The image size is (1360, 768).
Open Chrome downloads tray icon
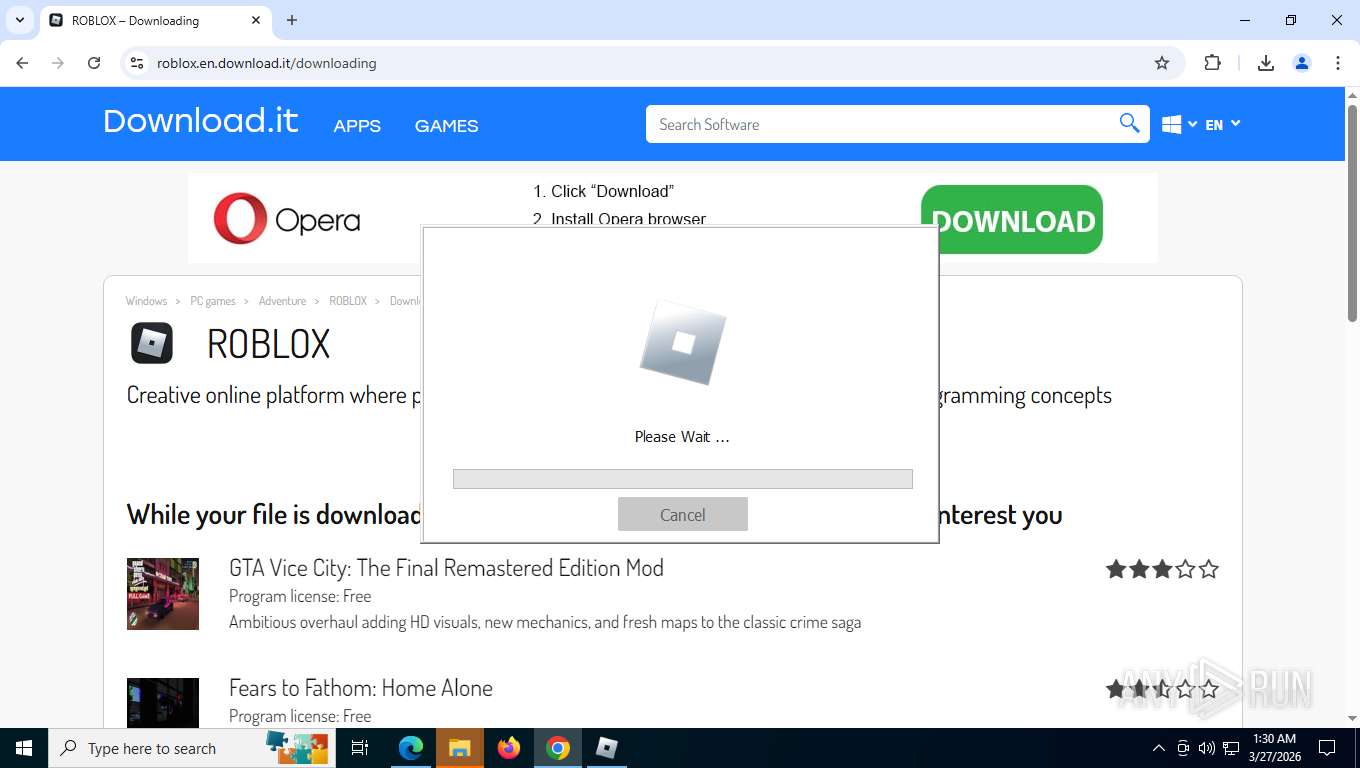pos(1265,63)
